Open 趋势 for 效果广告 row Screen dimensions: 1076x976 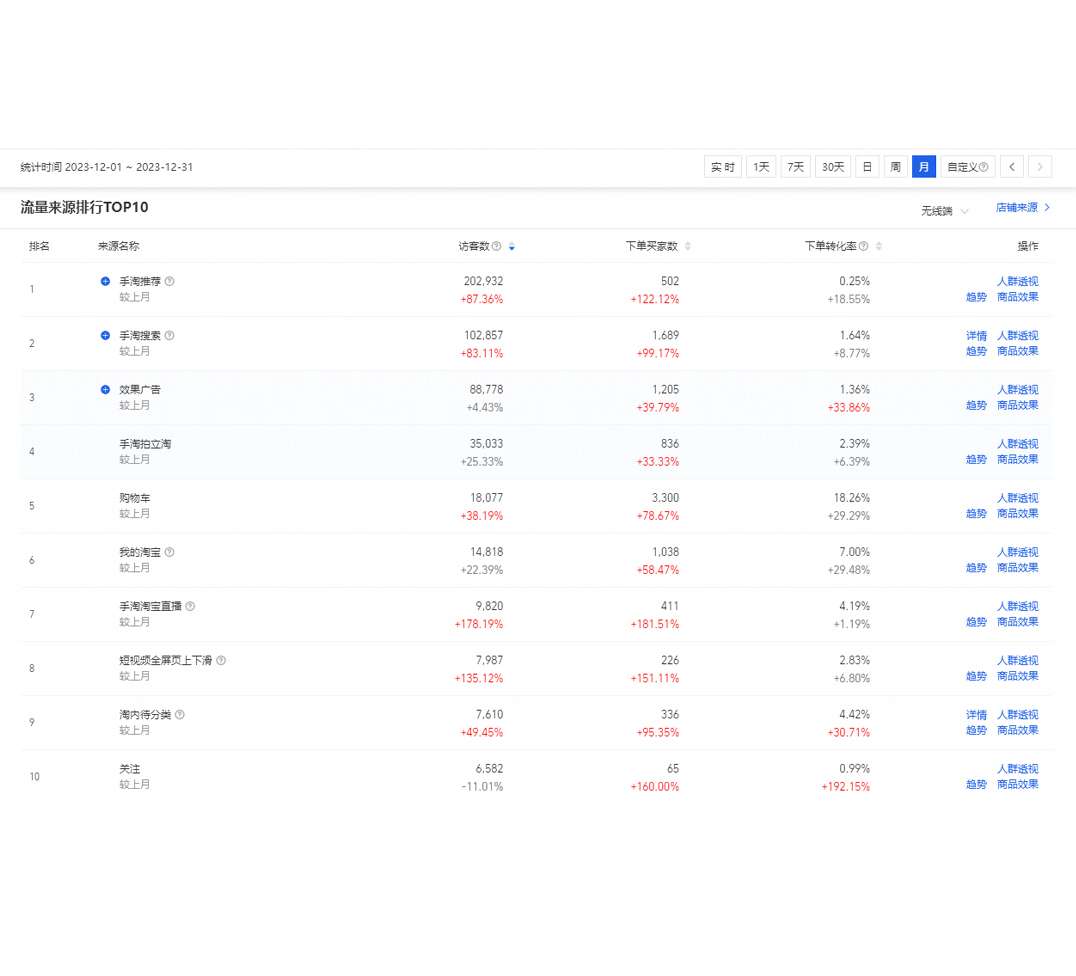pos(976,406)
